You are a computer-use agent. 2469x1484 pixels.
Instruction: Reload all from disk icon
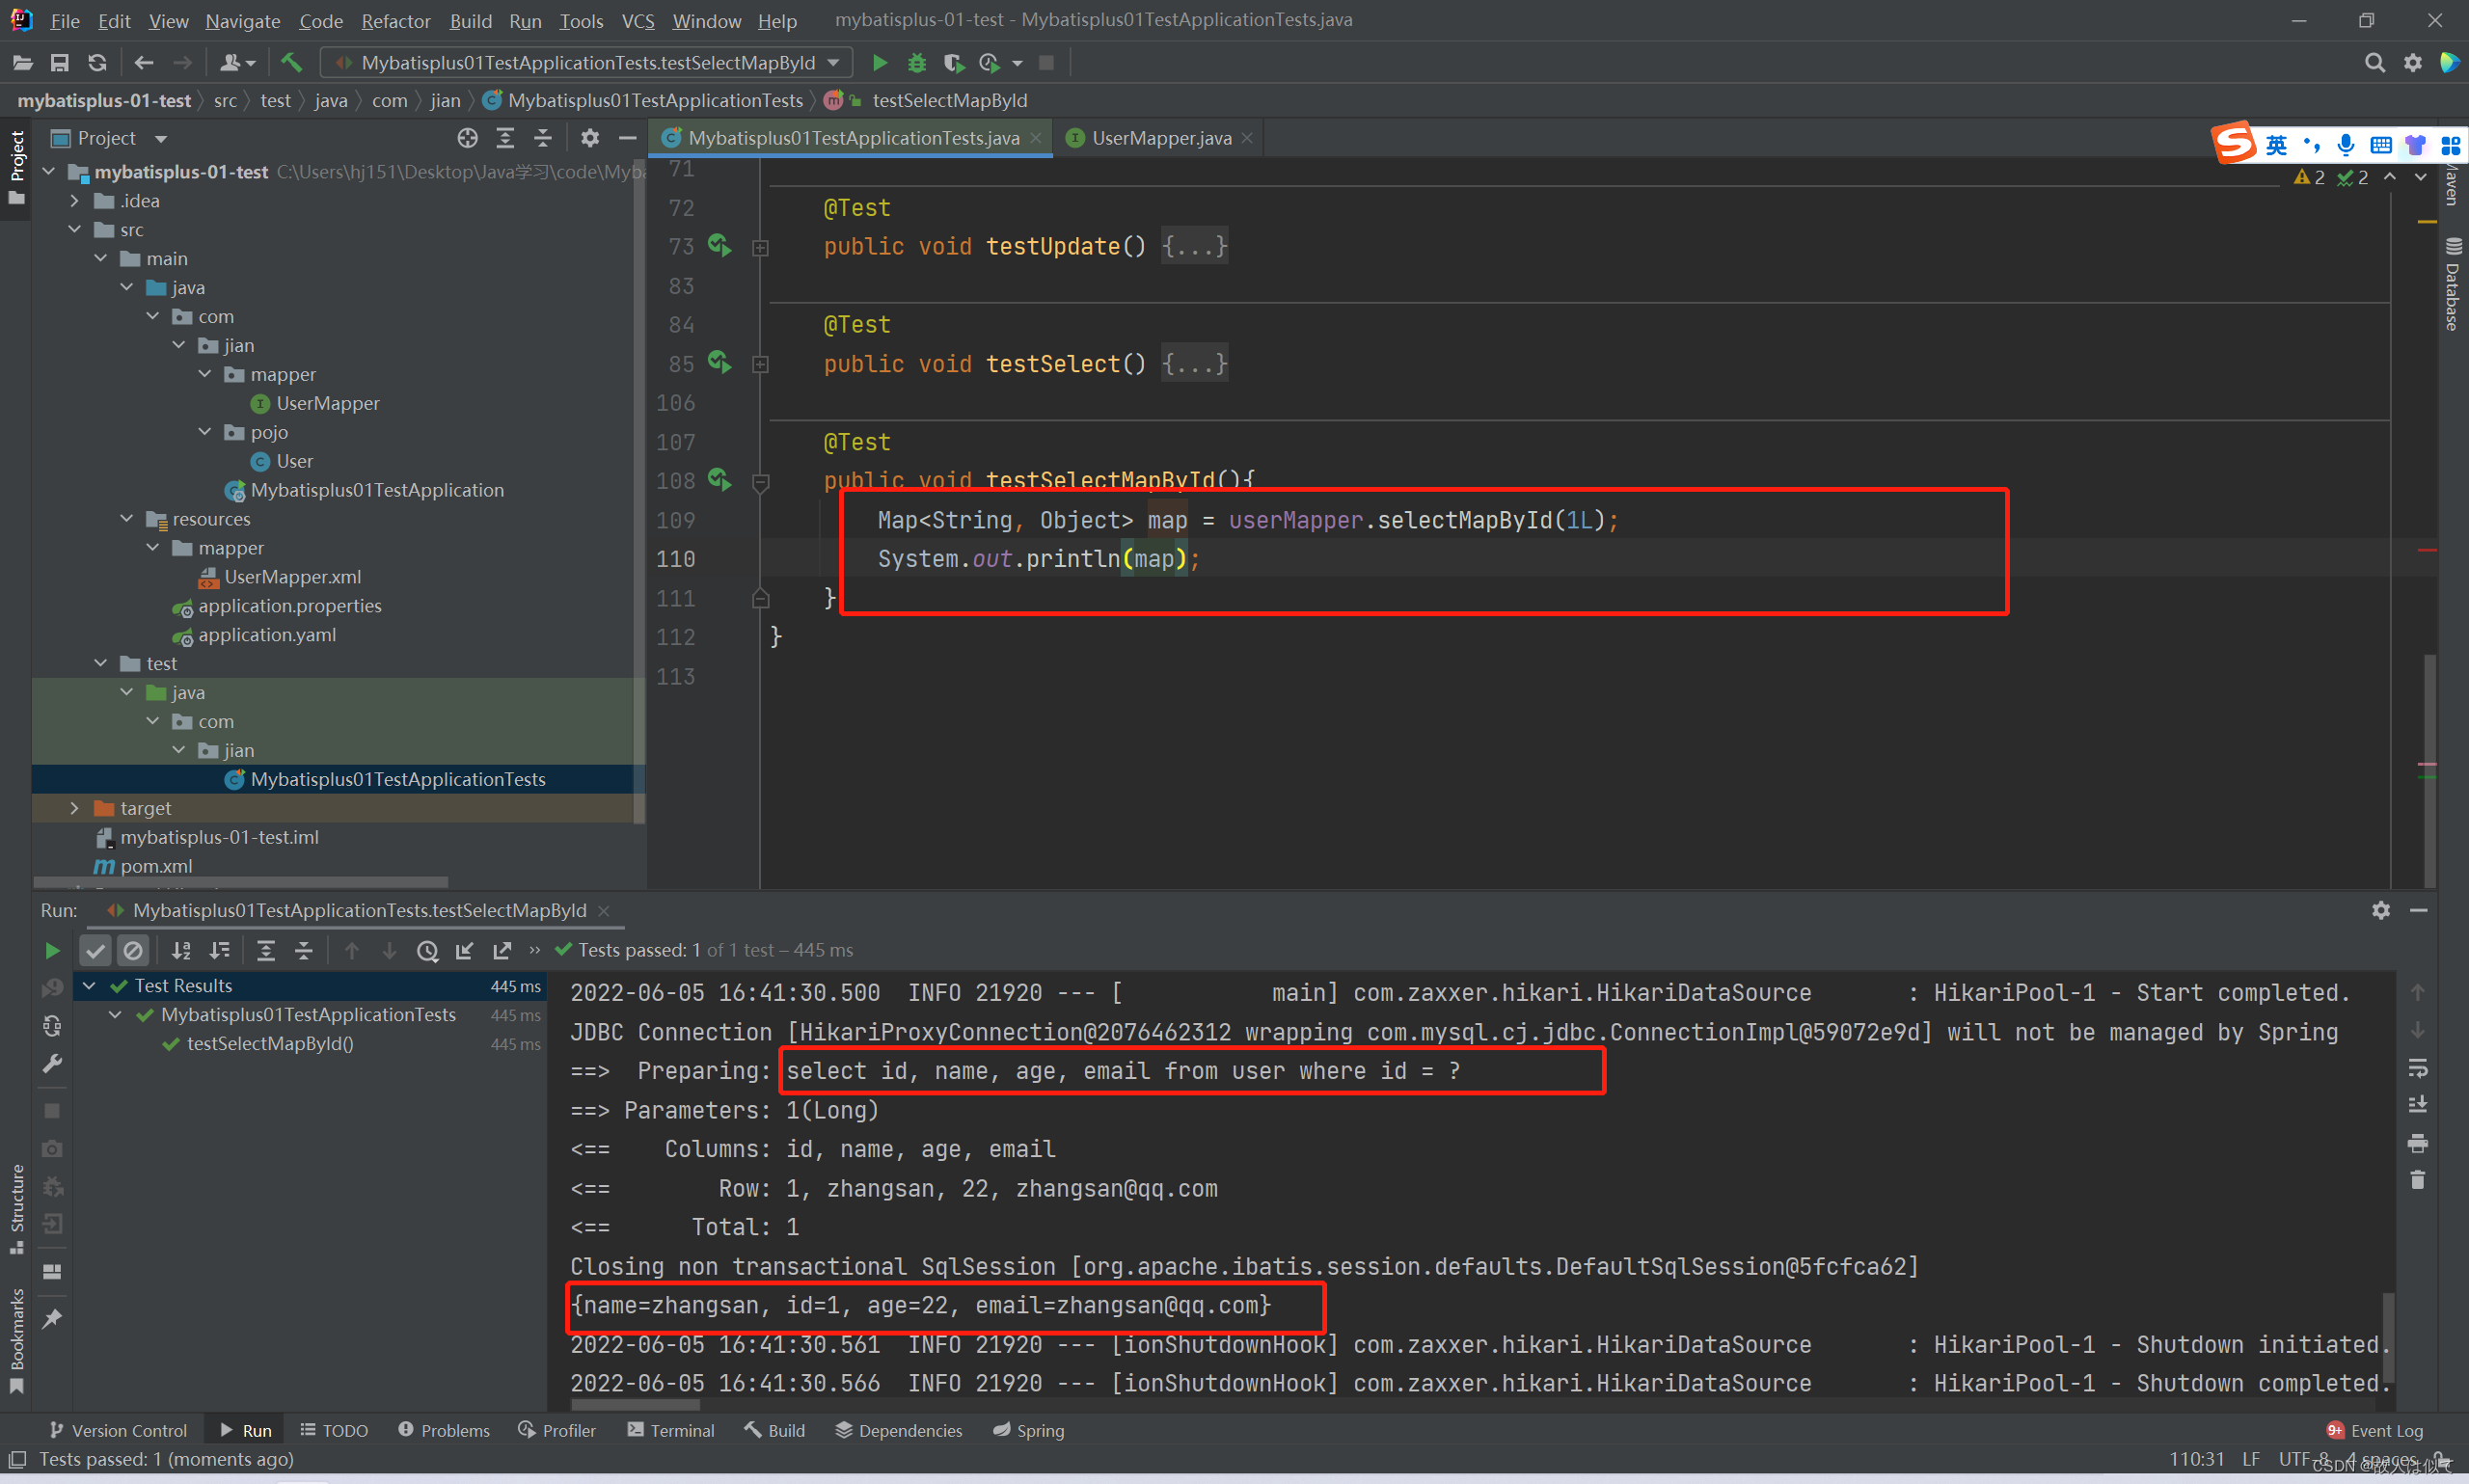(x=96, y=62)
